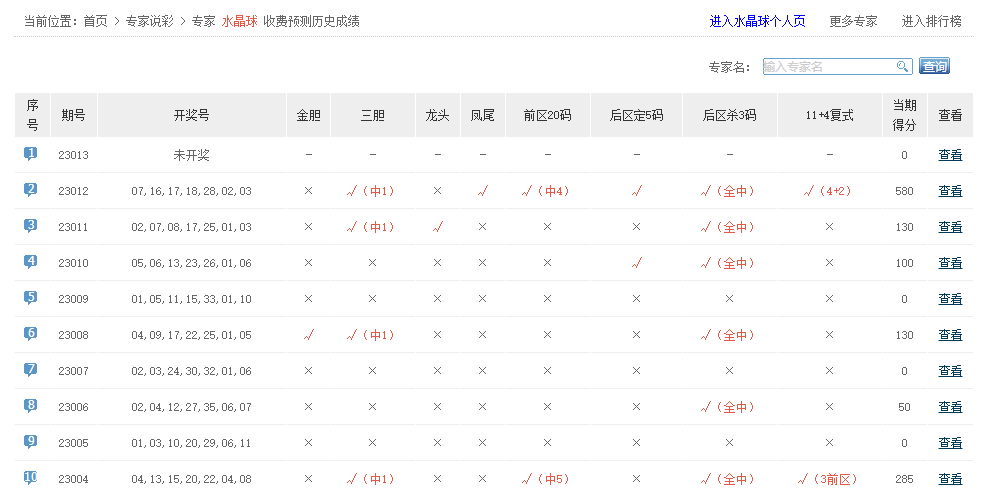Screen dimensions: 991x492
Task: Open 首页 in the breadcrumb
Action: coord(95,21)
